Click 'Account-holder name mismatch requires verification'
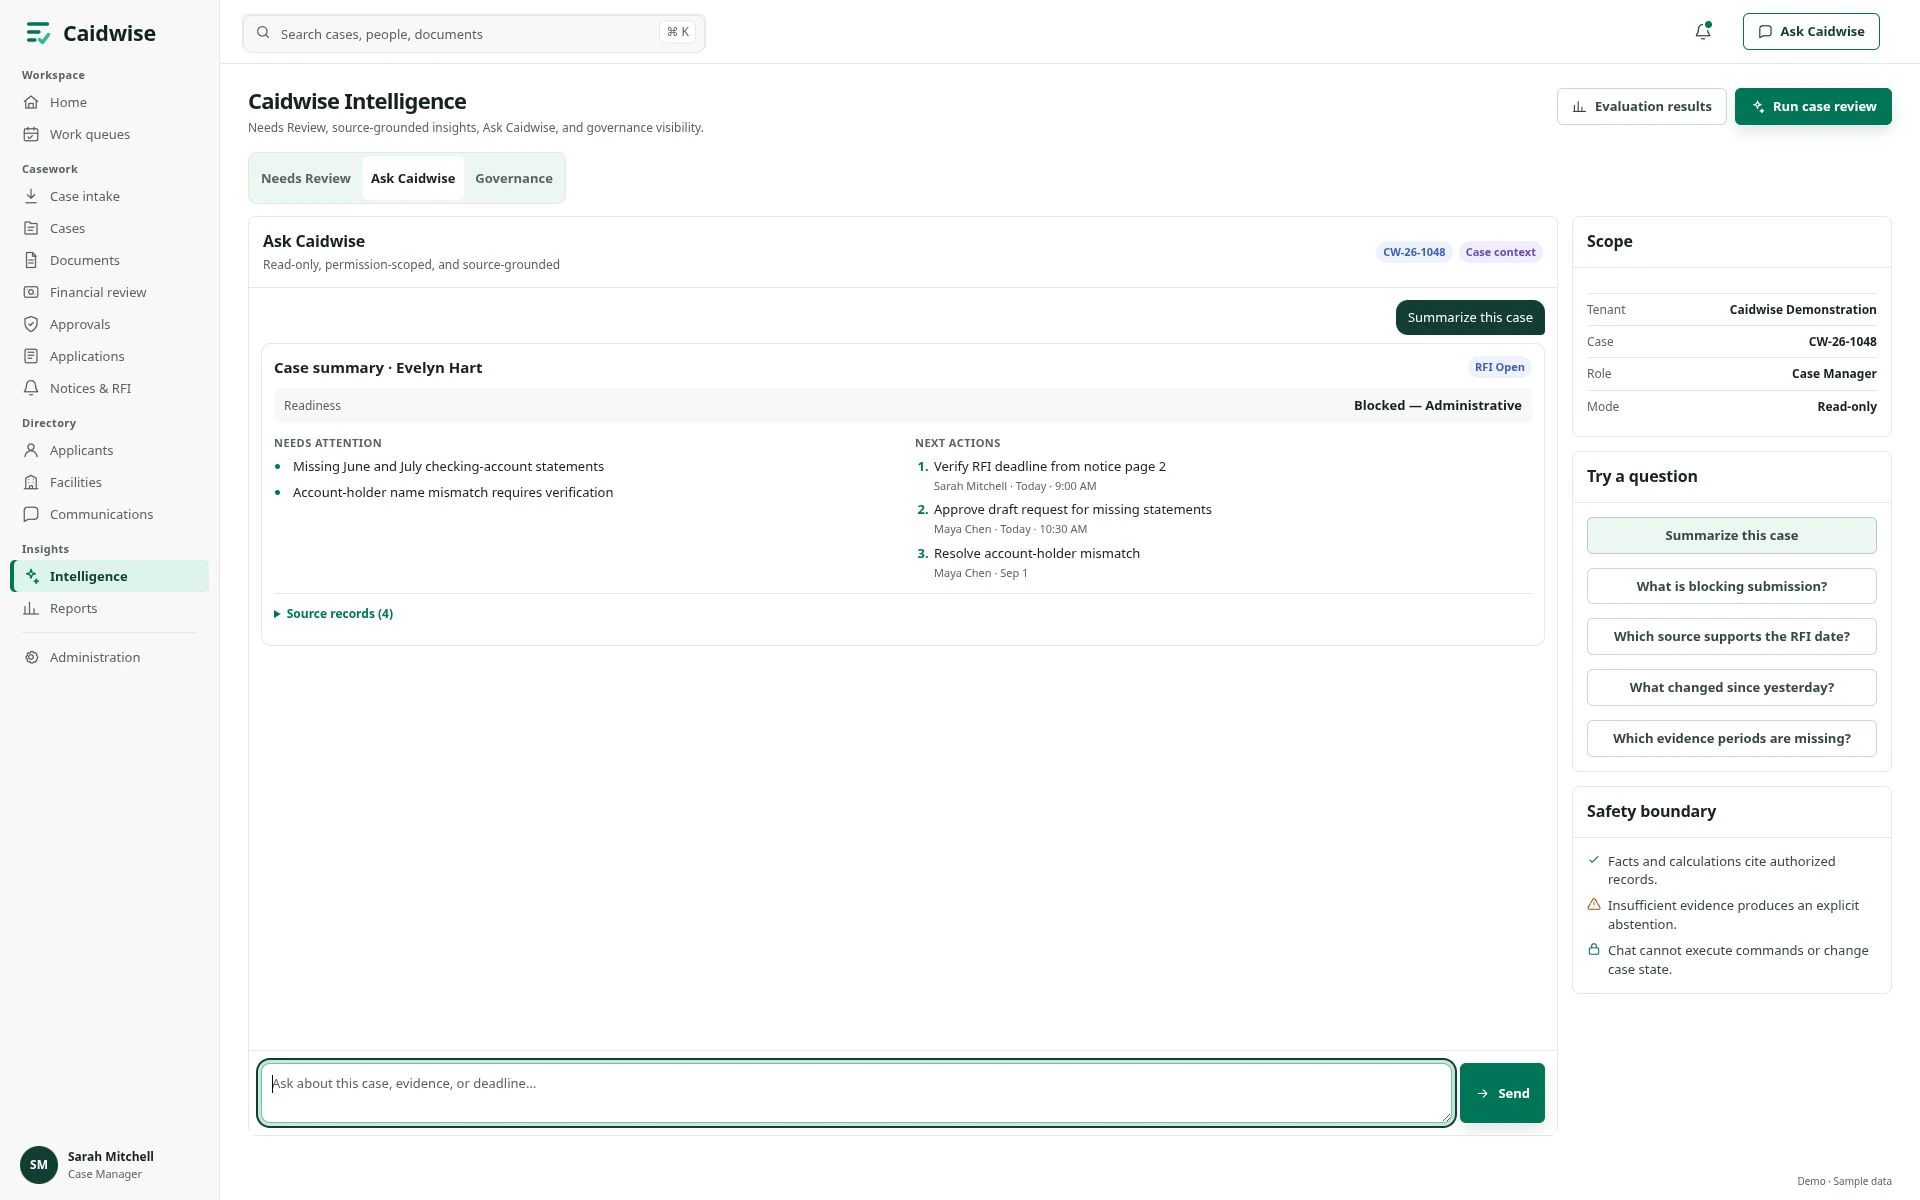Screen dimensions: 1920x1200 452,492
